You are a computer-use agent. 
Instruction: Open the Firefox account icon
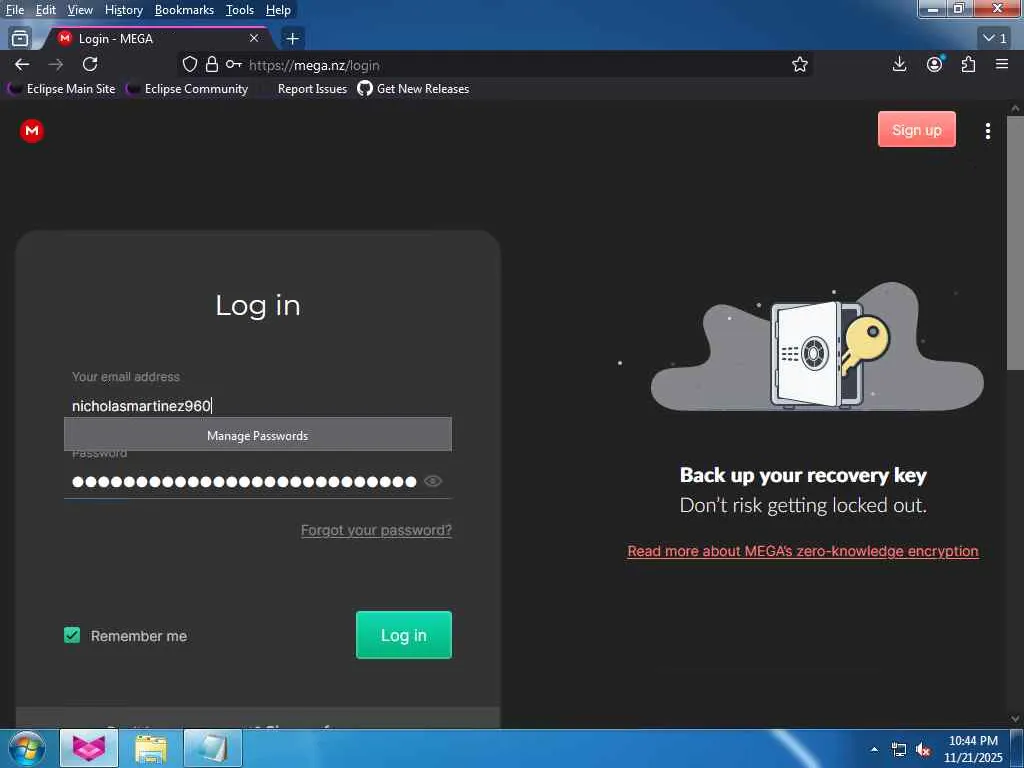pyautogui.click(x=935, y=64)
